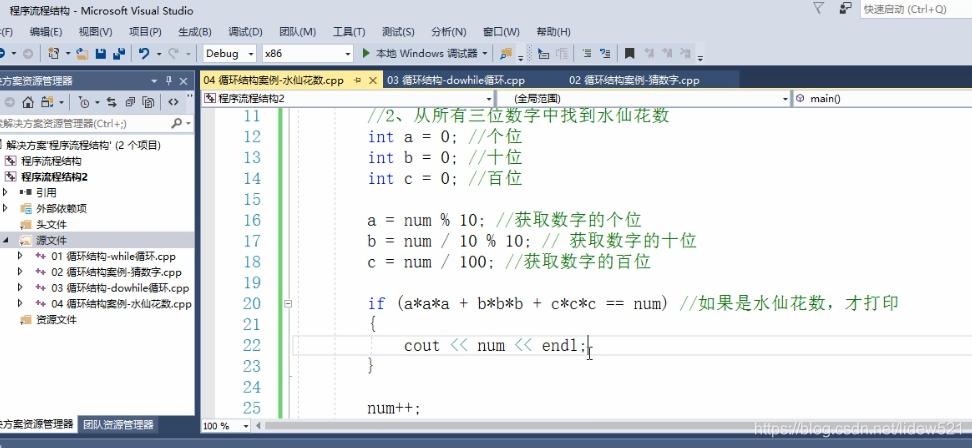Click the Home icon in Solution Explorer
Screen dimensions: 972x448
coord(28,102)
